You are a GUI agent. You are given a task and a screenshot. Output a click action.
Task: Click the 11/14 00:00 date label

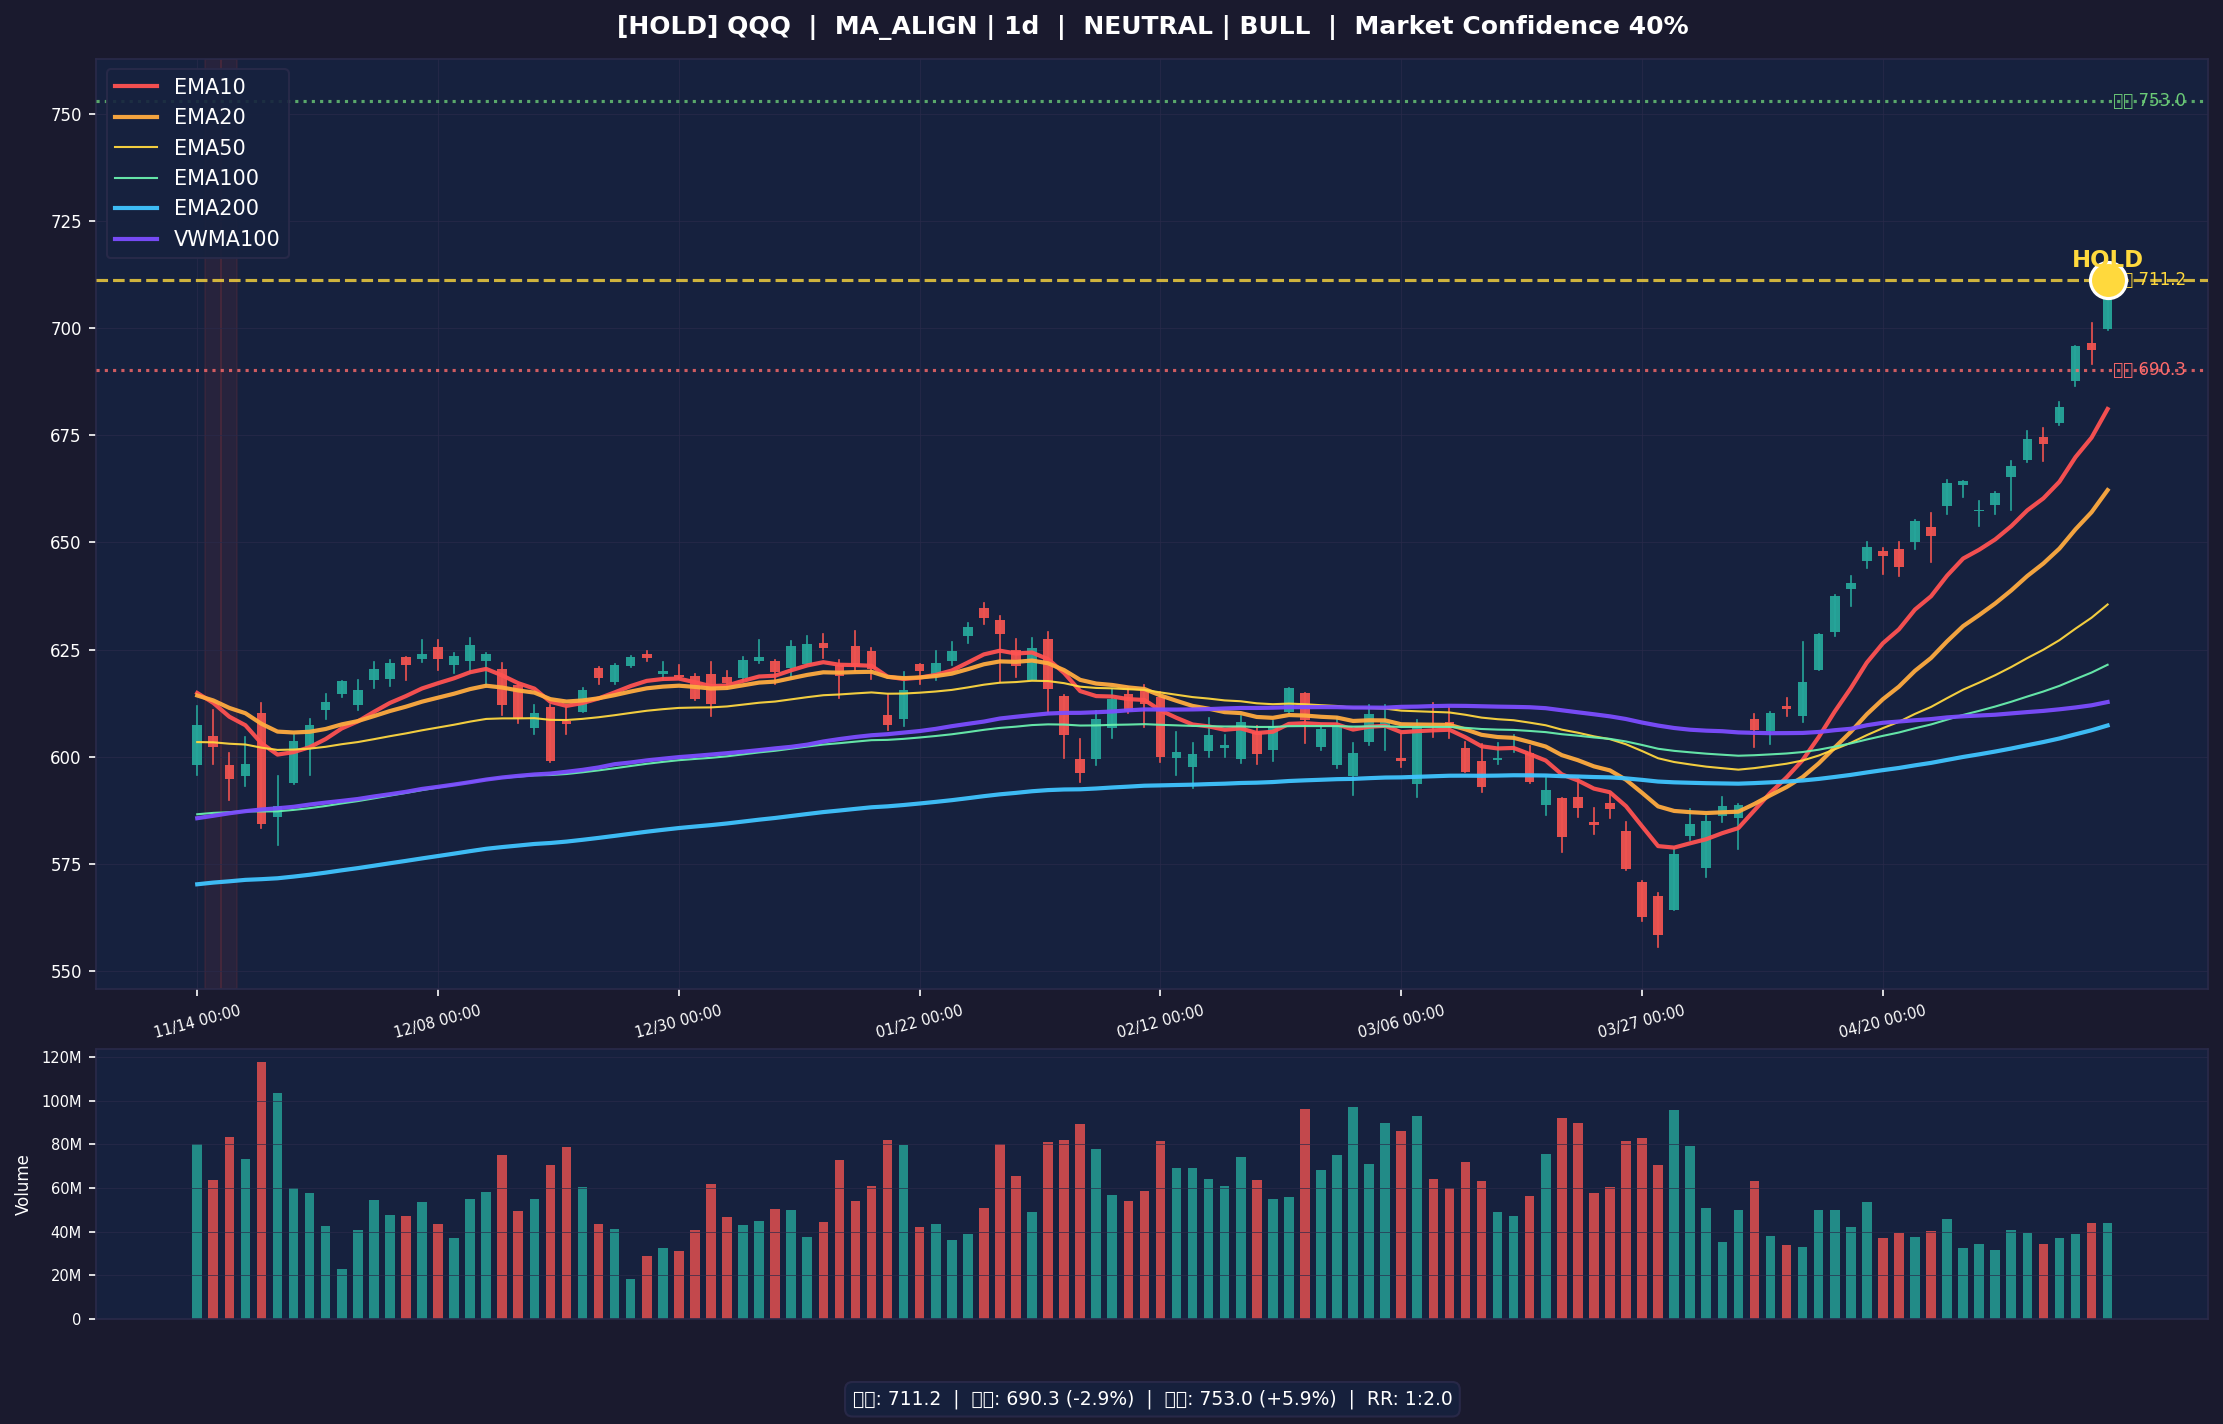tap(197, 1022)
